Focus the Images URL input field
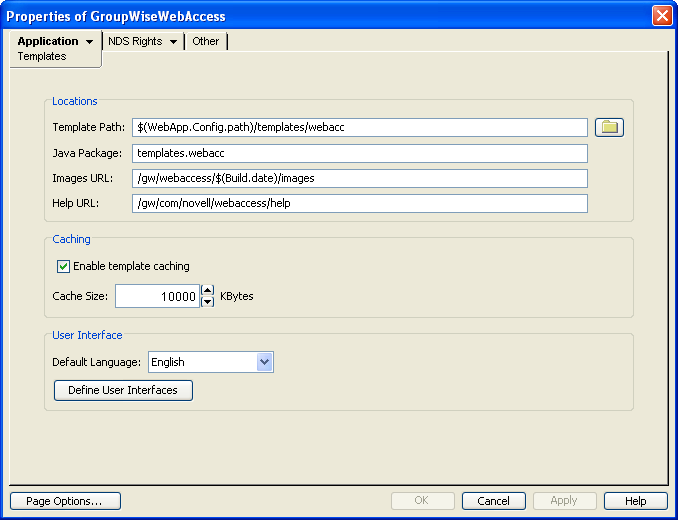This screenshot has height=520, width=678. tap(360, 179)
